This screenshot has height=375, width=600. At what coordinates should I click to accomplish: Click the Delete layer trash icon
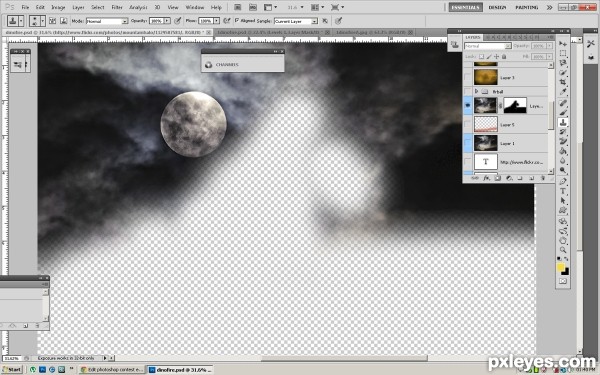542,178
